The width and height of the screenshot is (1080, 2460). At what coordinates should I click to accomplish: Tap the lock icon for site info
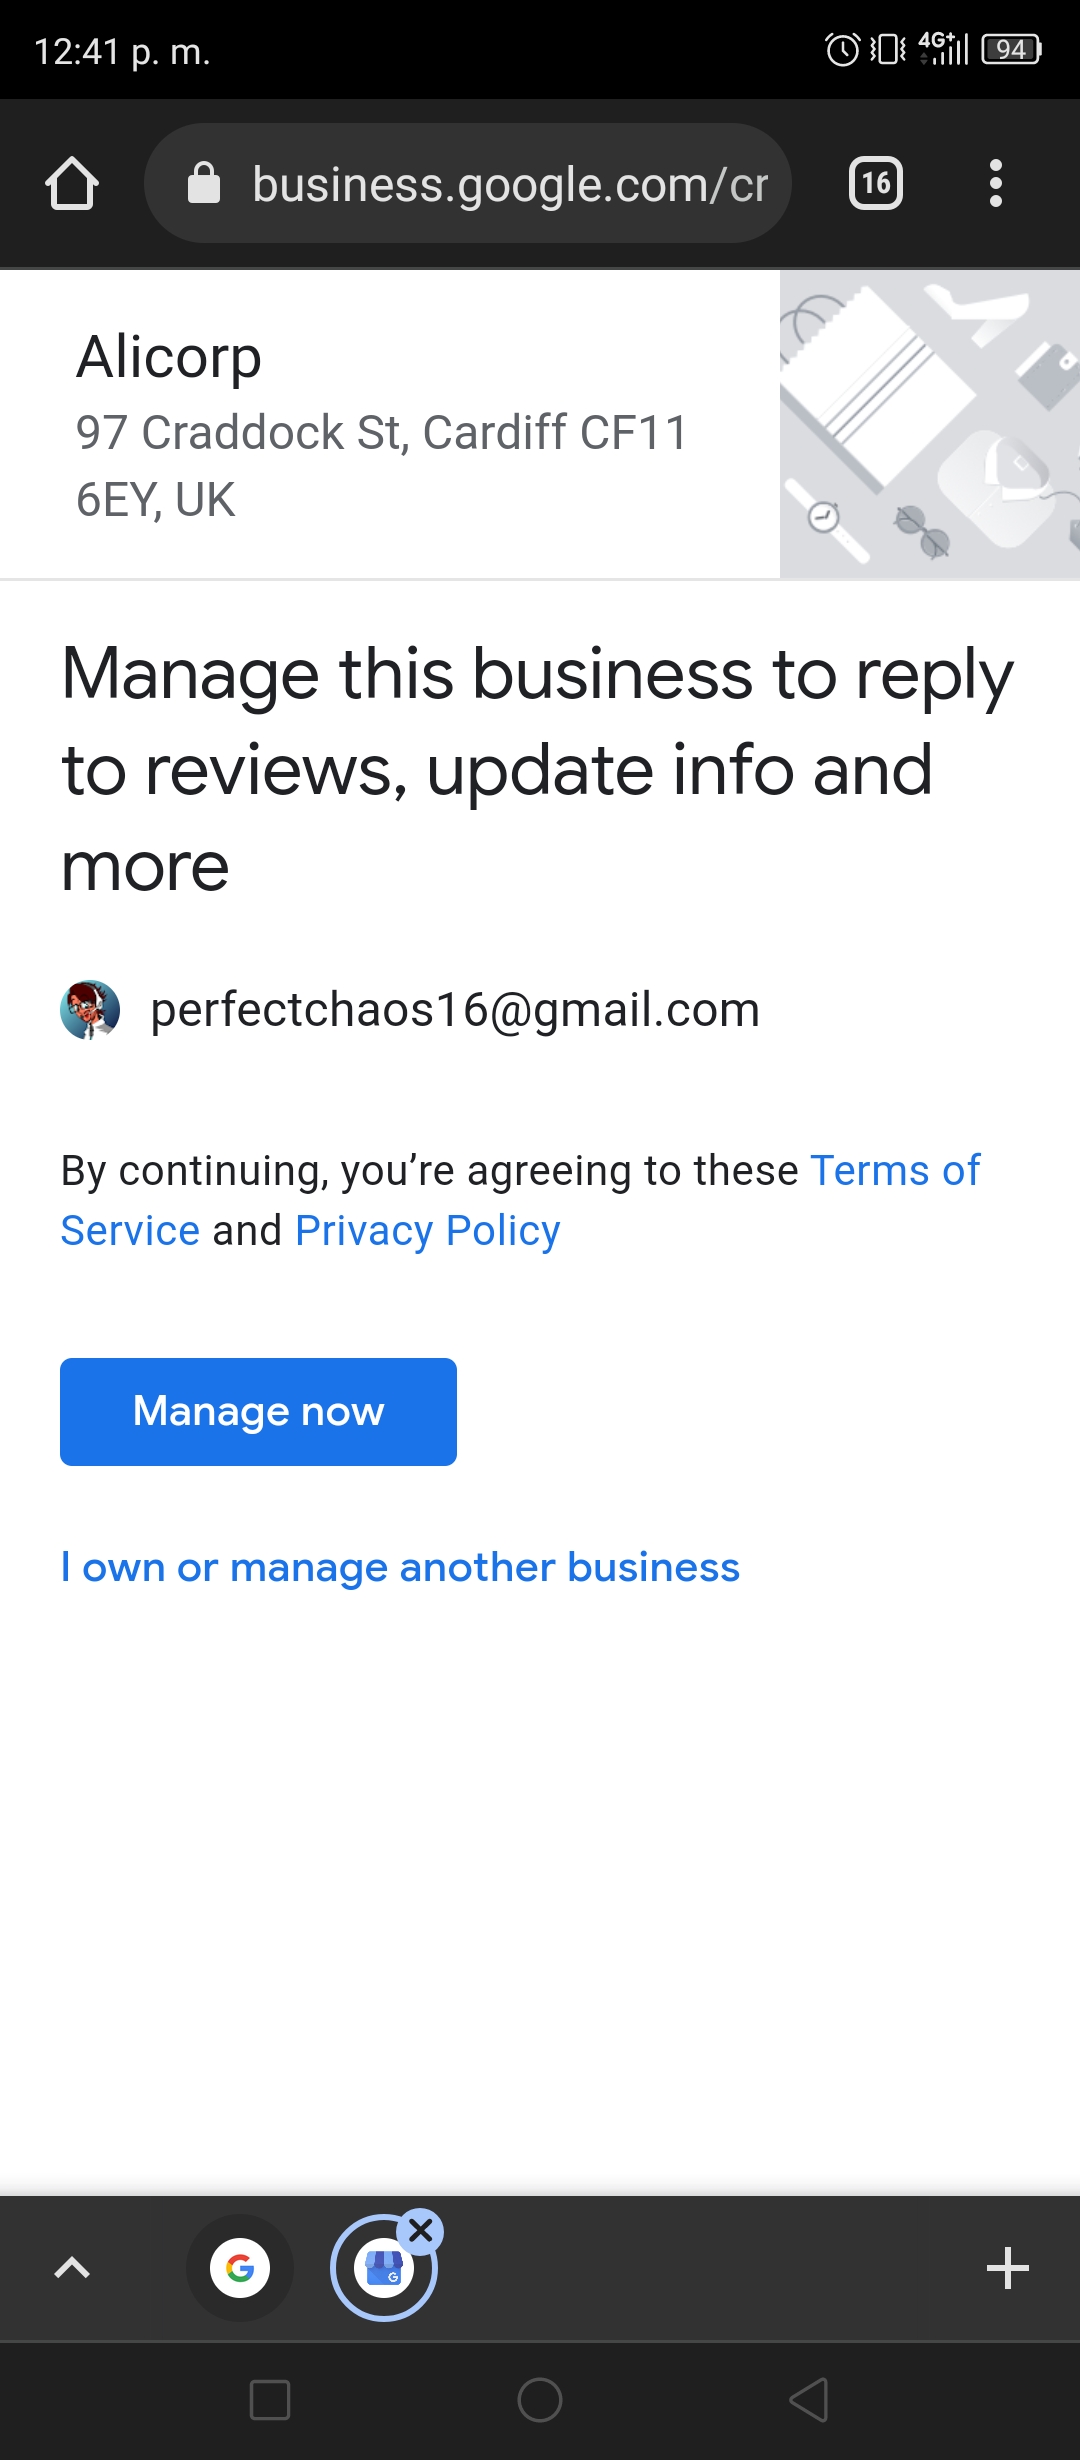pos(204,183)
